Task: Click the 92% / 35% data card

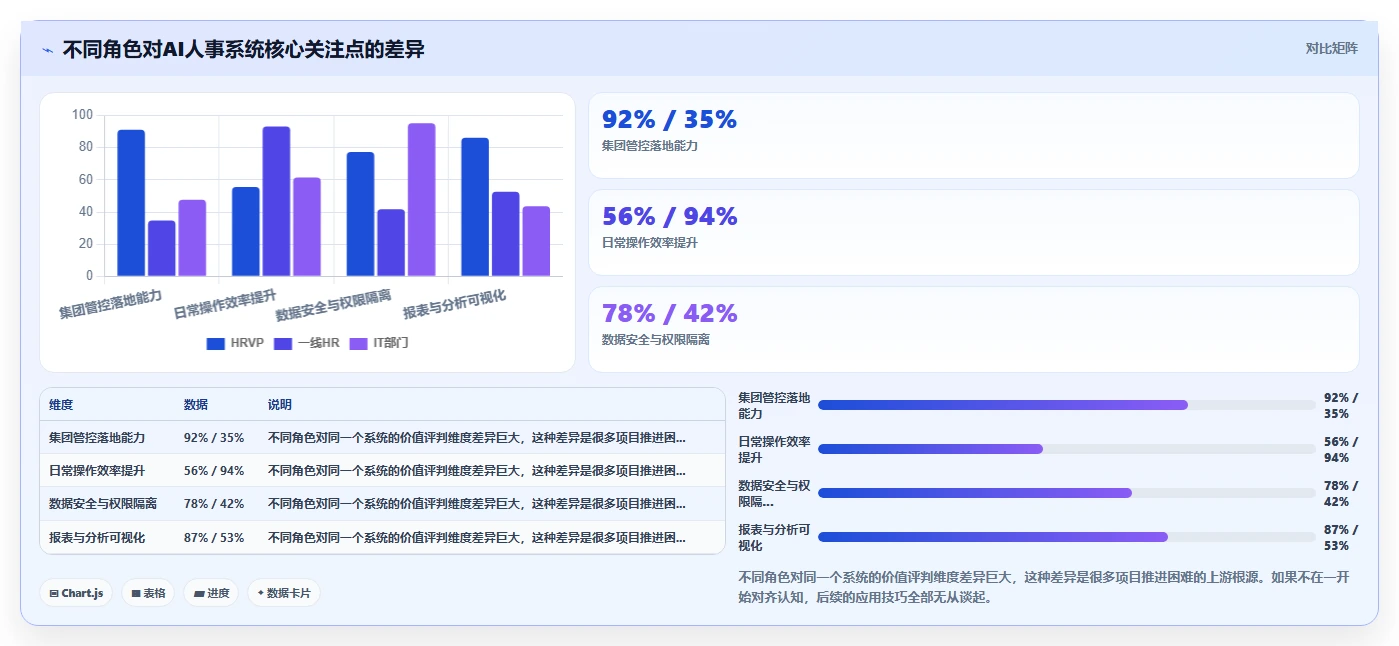Action: [973, 135]
